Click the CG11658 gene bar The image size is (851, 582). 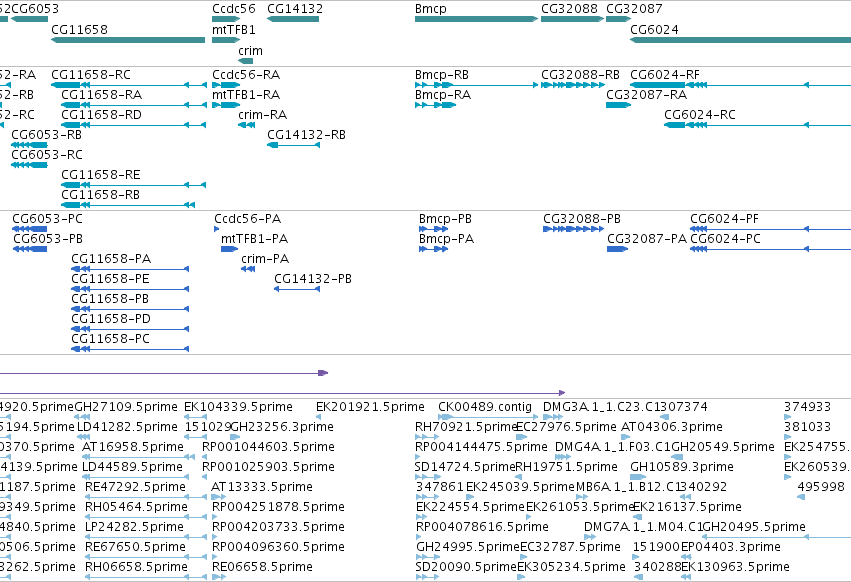click(128, 40)
